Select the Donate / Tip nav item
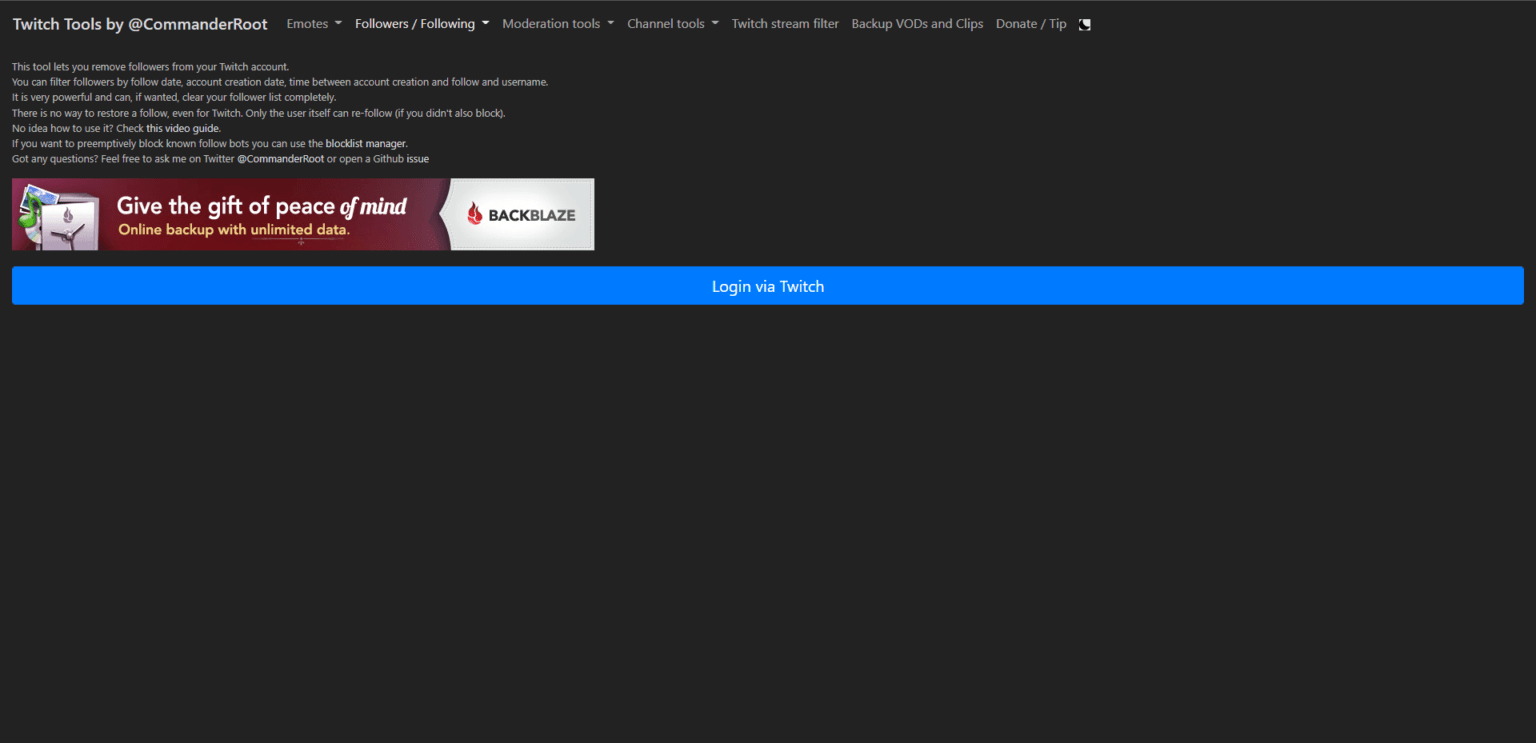 (1031, 24)
